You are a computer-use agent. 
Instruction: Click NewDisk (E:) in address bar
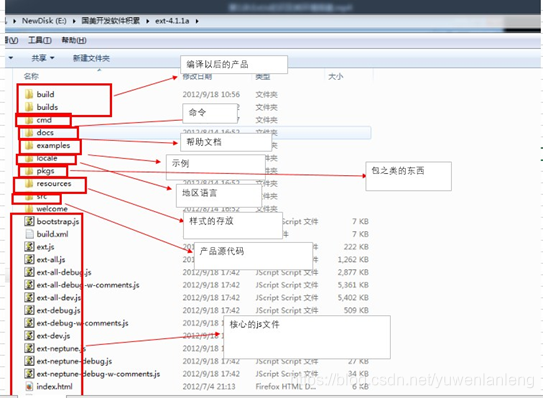[x=44, y=21]
